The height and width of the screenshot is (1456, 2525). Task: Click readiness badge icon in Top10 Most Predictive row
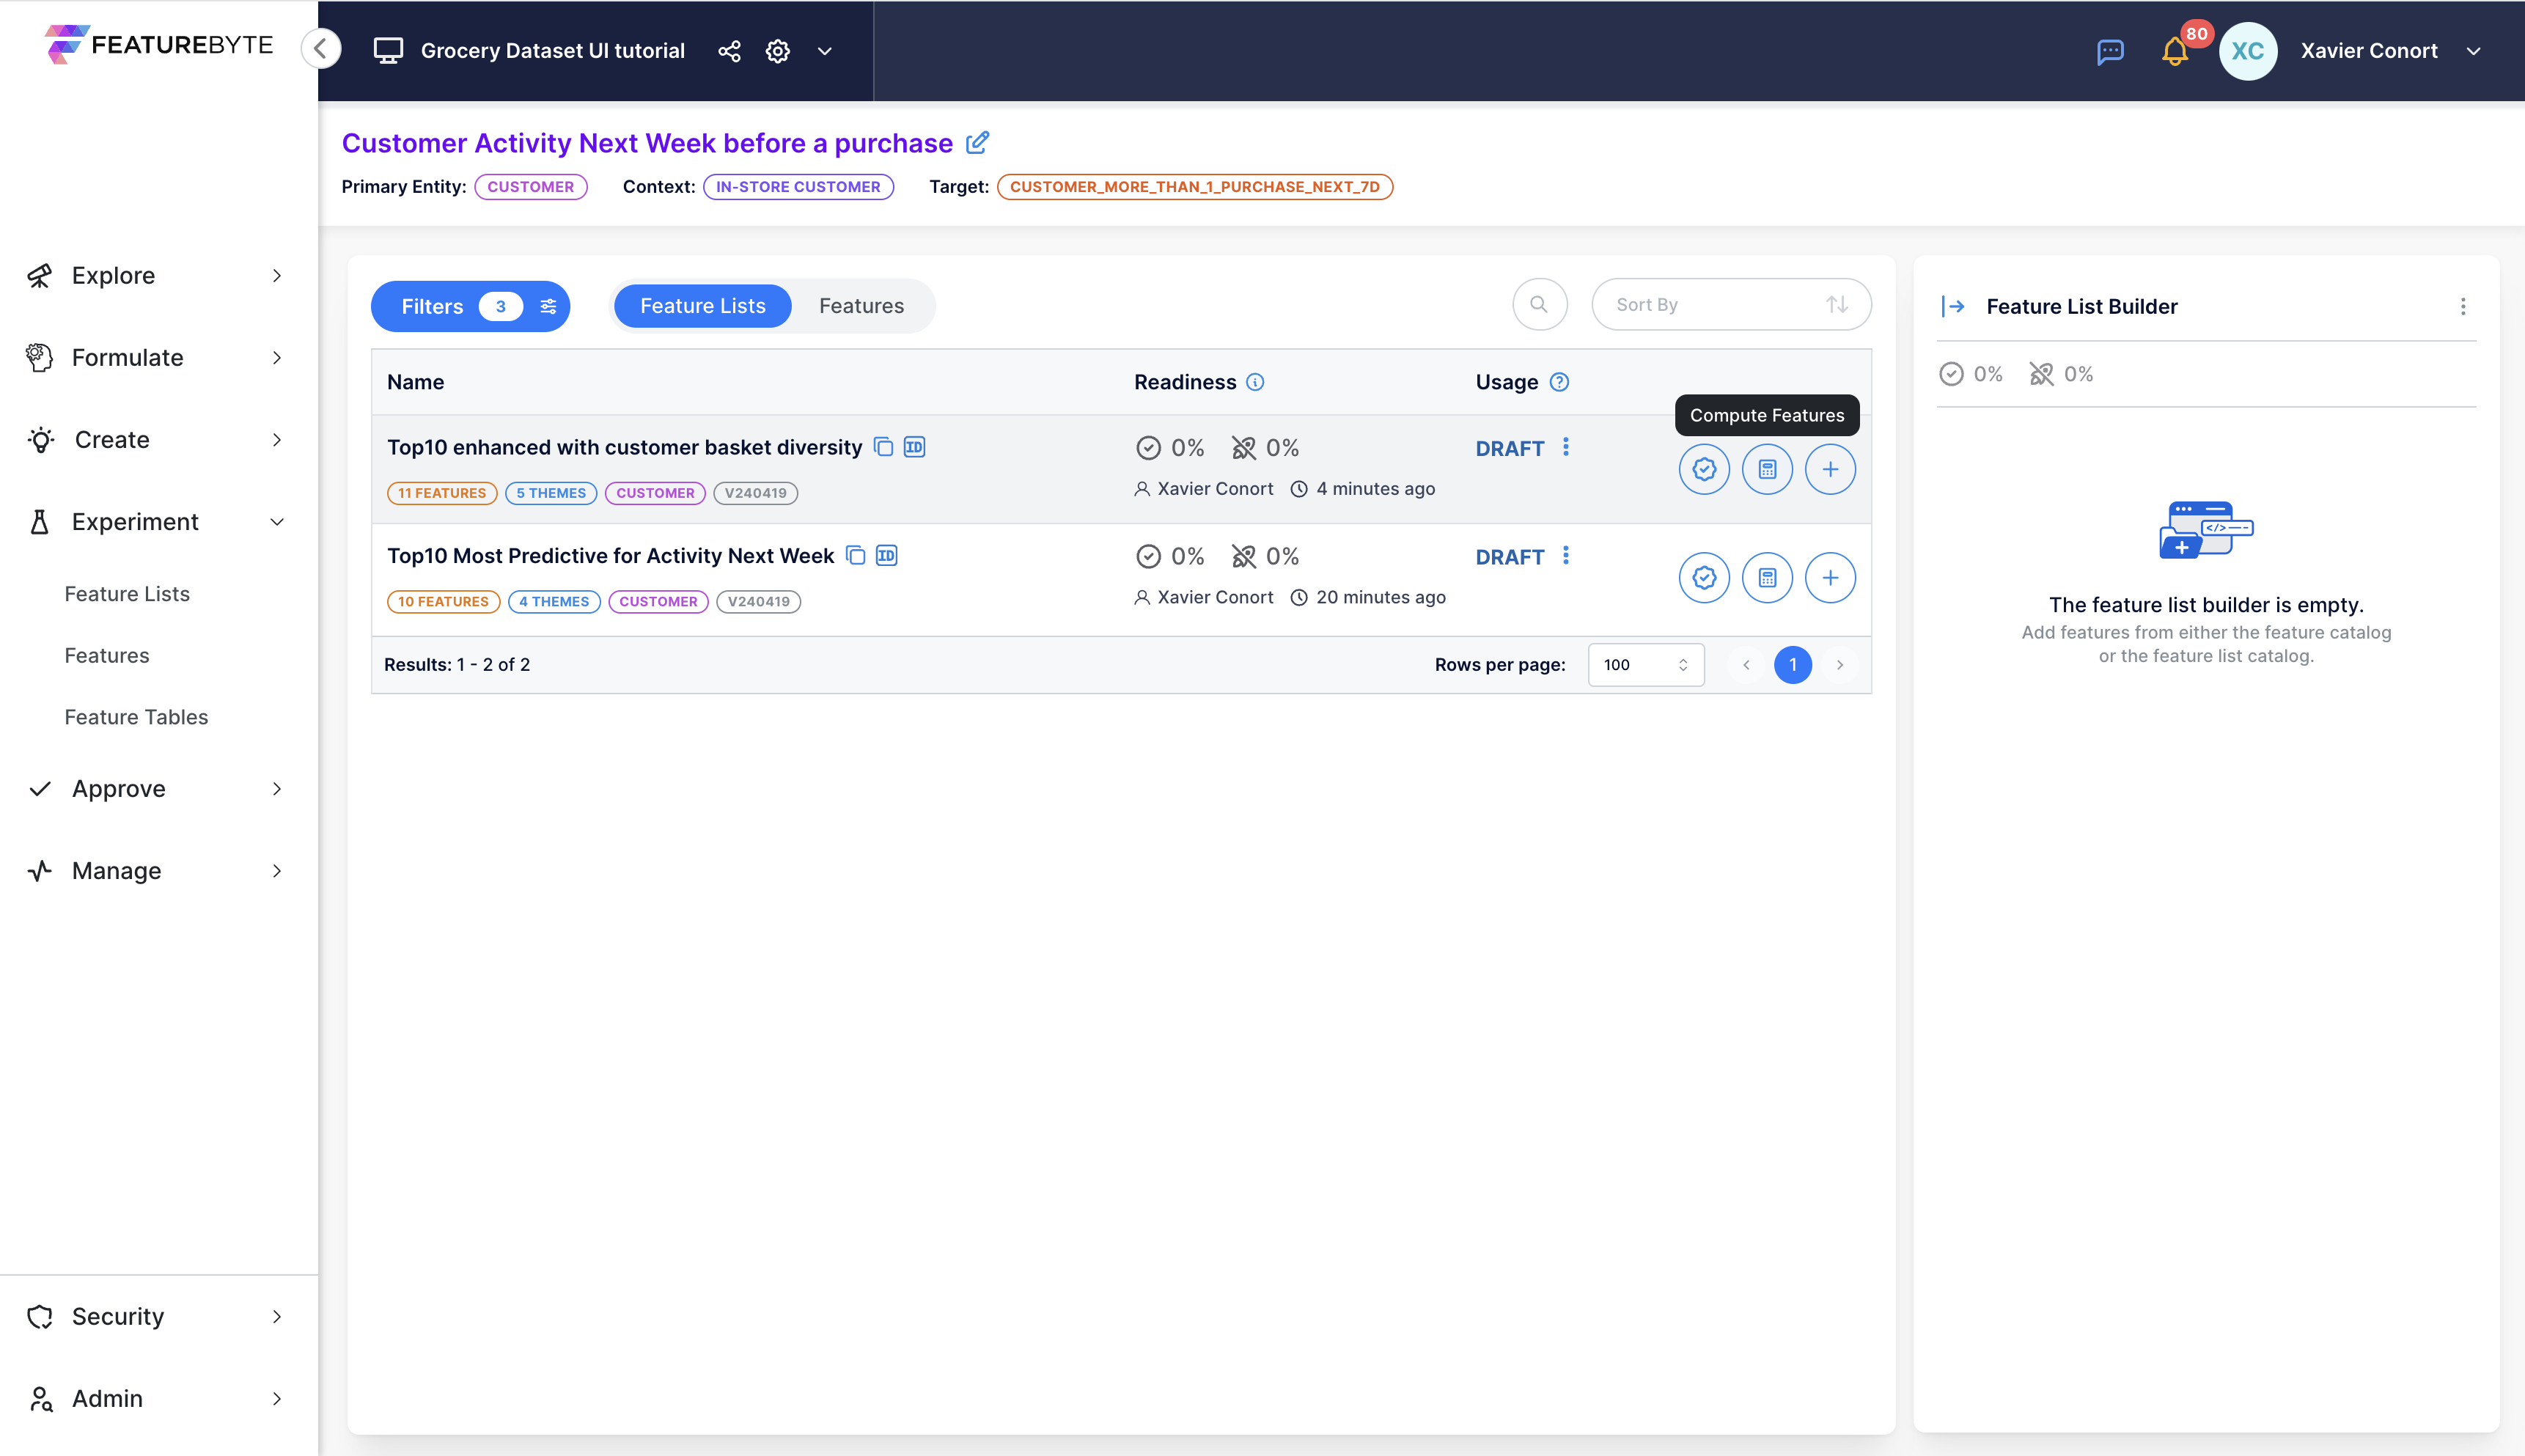1704,577
